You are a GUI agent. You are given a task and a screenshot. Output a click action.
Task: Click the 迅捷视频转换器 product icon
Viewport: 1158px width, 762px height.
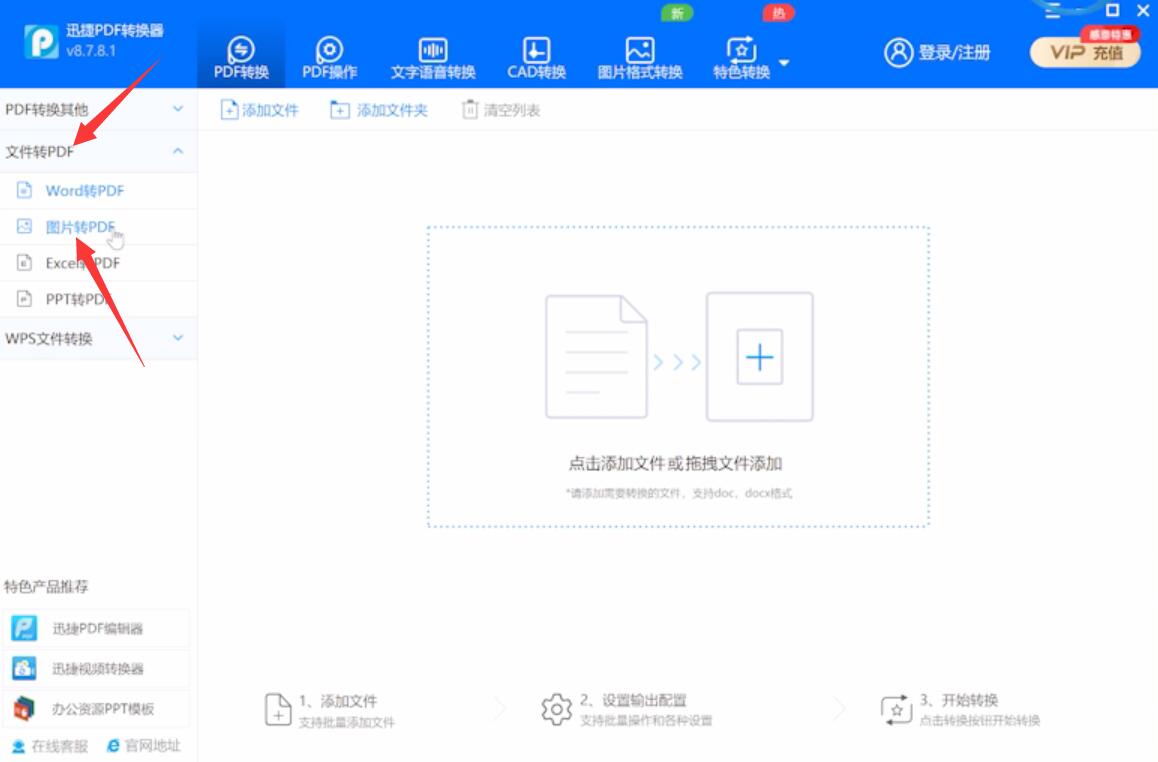pyautogui.click(x=24, y=668)
